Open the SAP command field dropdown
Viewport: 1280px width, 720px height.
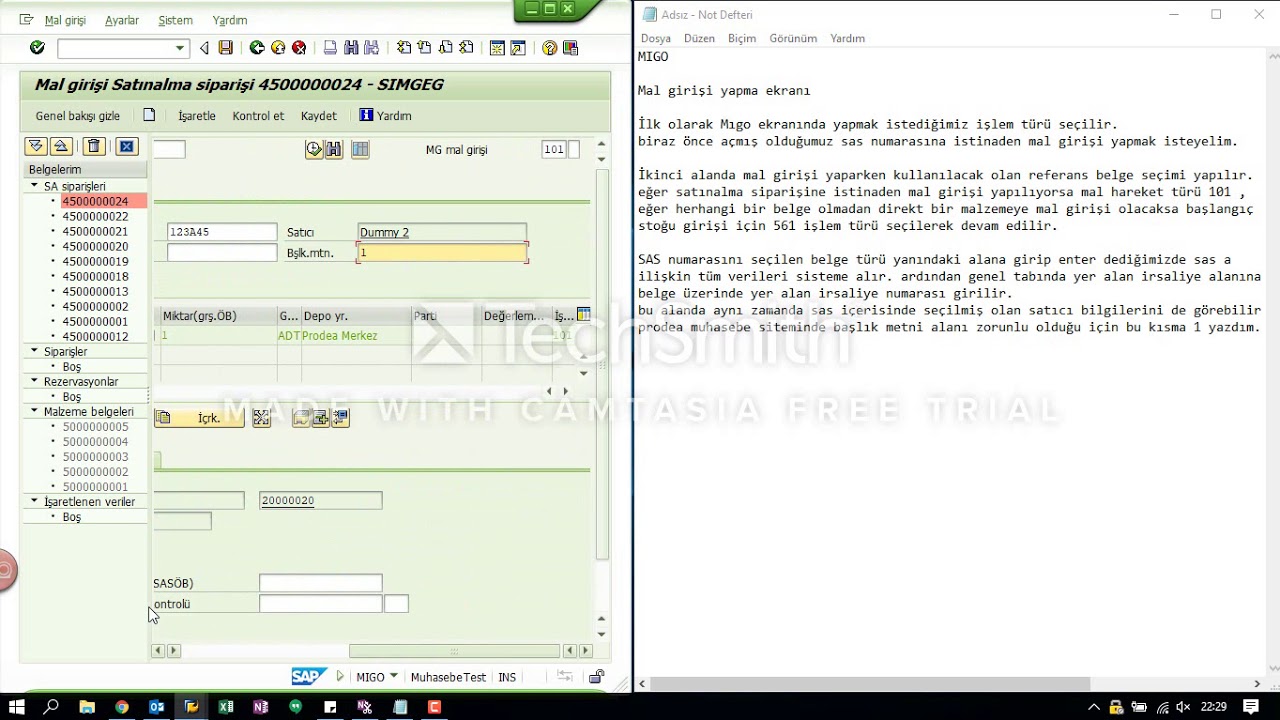click(x=180, y=48)
